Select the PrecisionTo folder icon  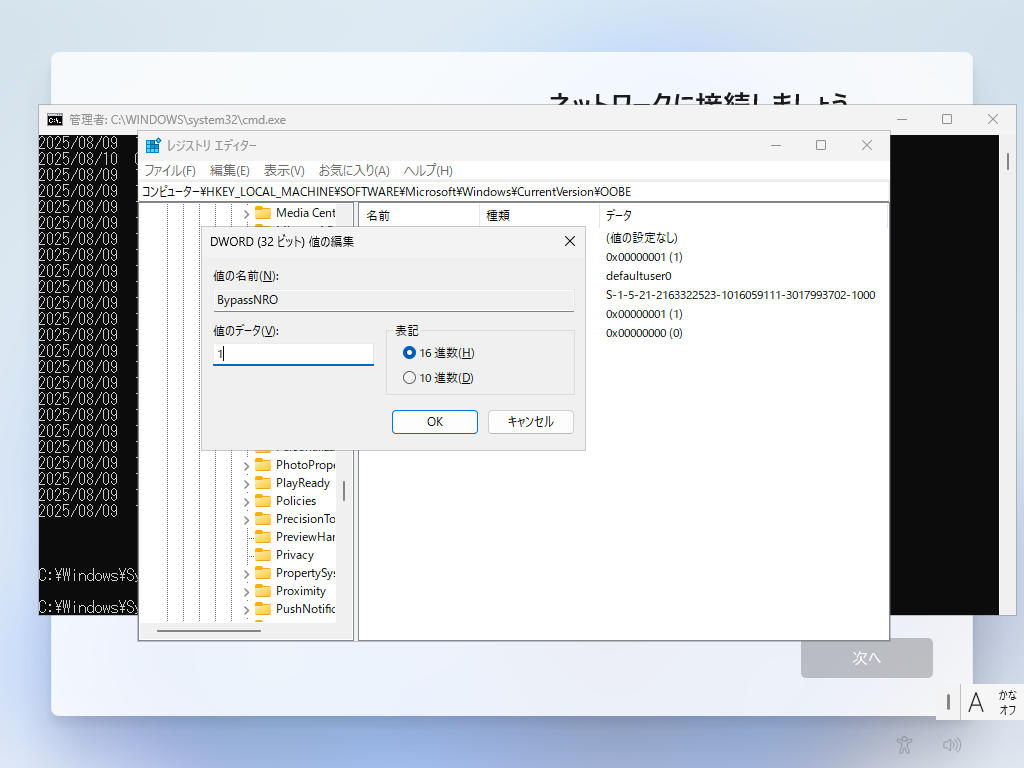263,519
